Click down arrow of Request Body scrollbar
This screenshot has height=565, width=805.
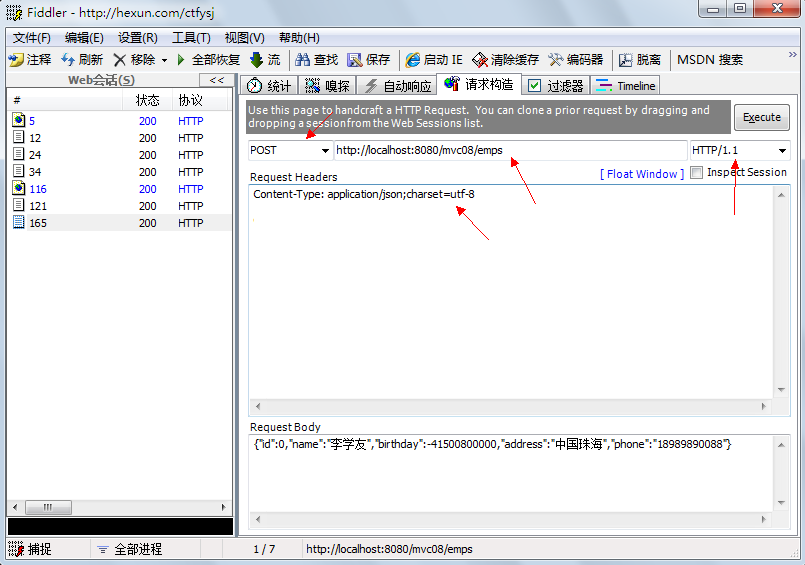781,502
